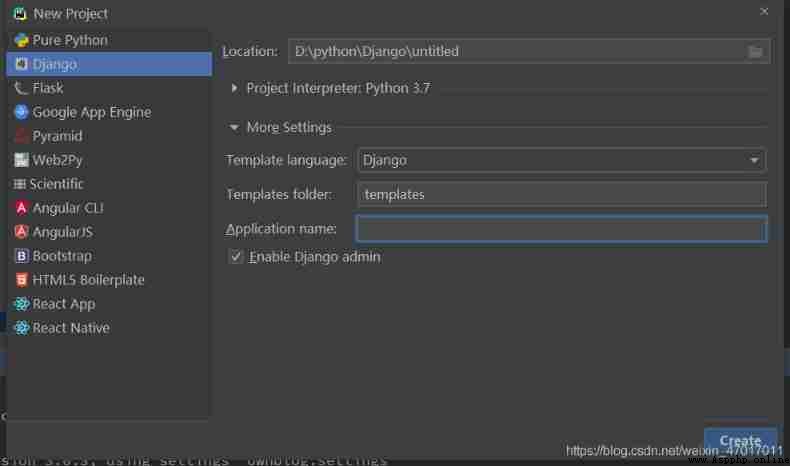The height and width of the screenshot is (466, 790).
Task: Choose Pyramid project type
Action: pos(109,136)
